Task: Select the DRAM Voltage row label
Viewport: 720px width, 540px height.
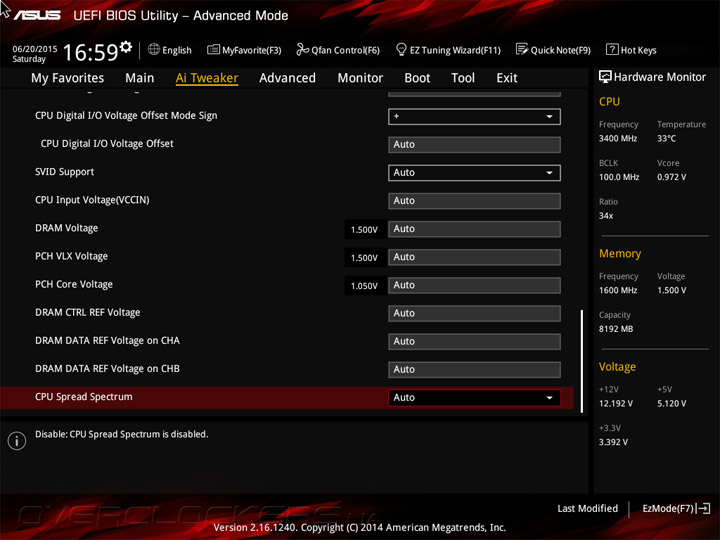Action: click(x=67, y=228)
